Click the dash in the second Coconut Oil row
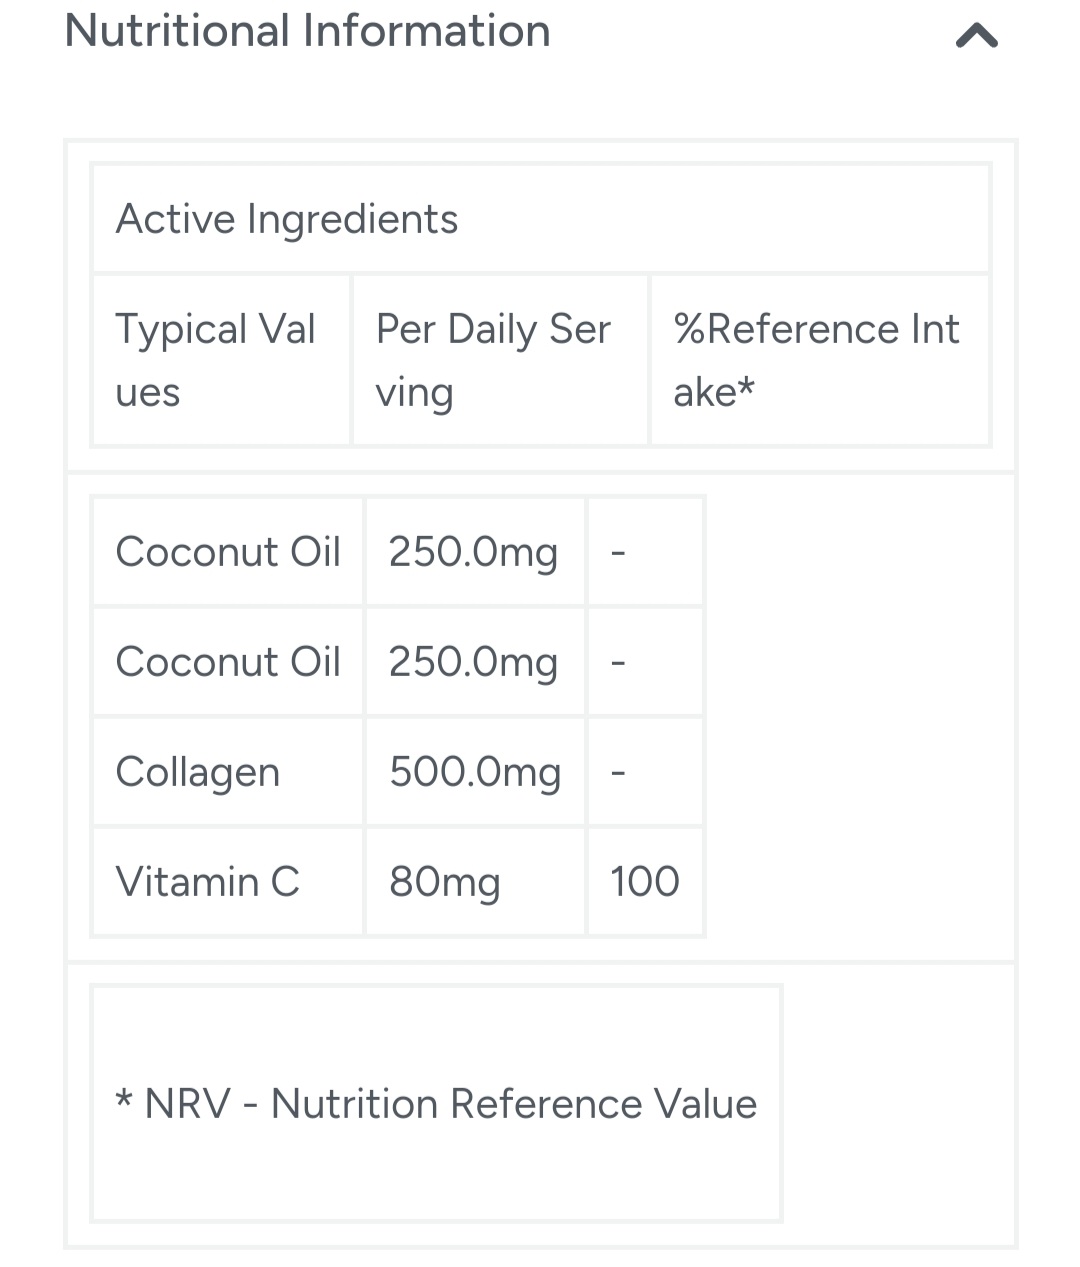 point(618,662)
